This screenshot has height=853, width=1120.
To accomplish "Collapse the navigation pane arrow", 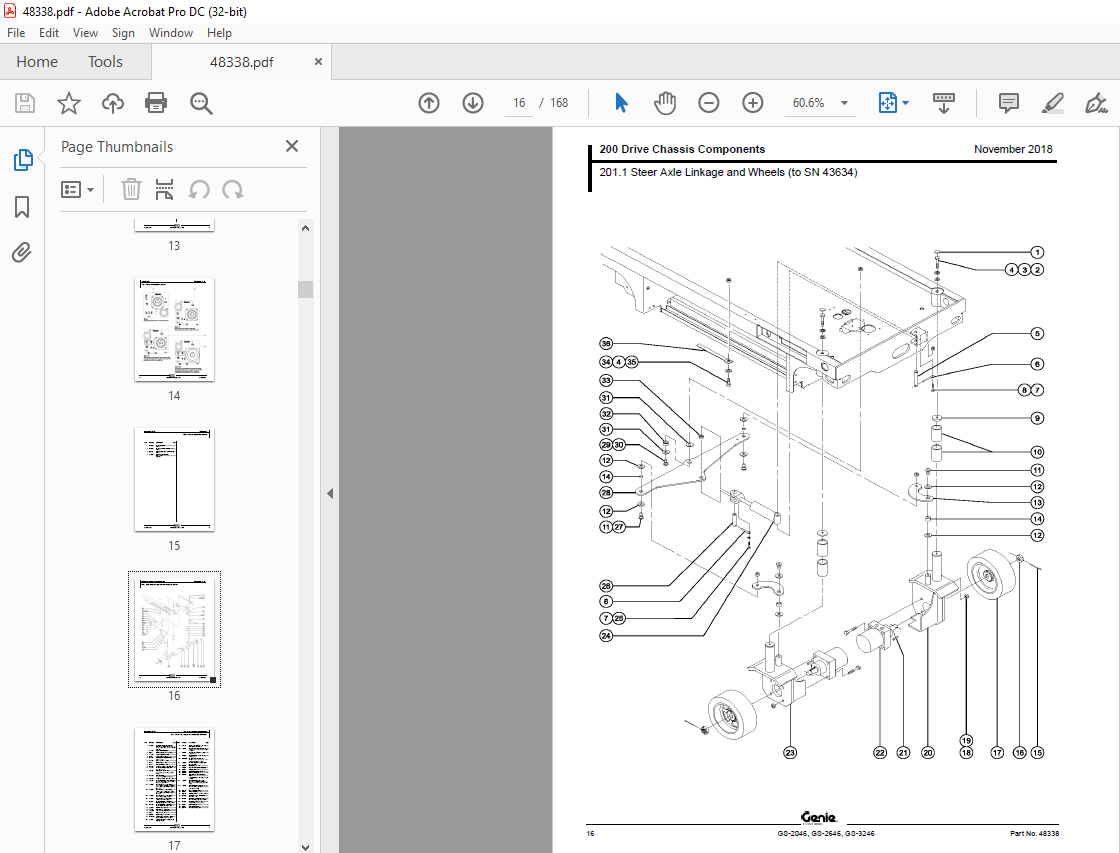I will 330,493.
